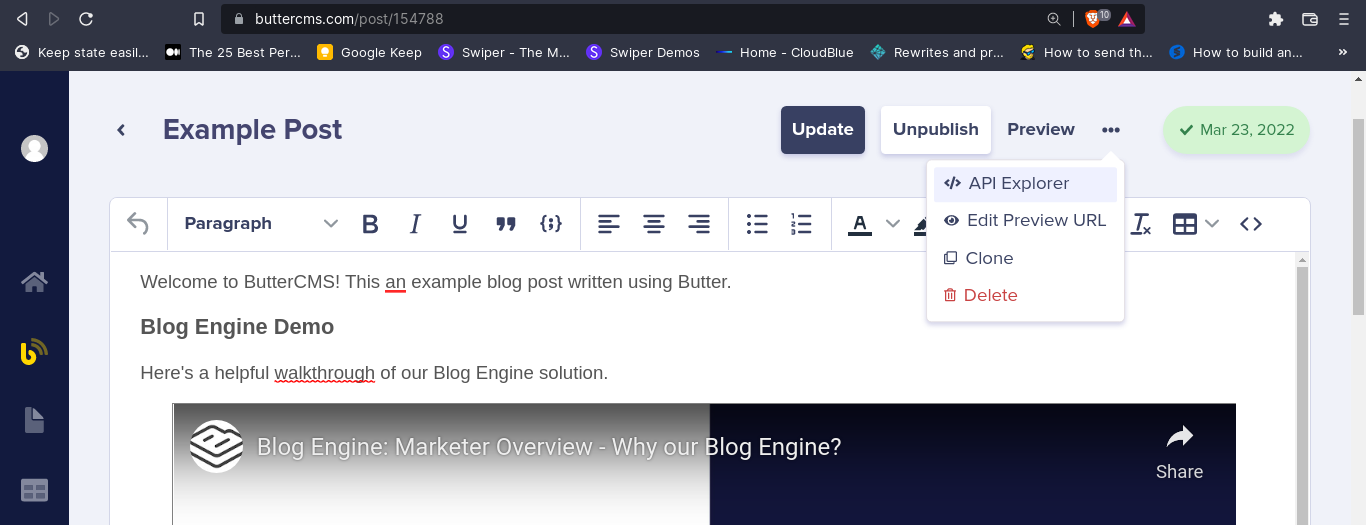Image resolution: width=1366 pixels, height=525 pixels.
Task: Go back in browser history
Action: [22, 18]
